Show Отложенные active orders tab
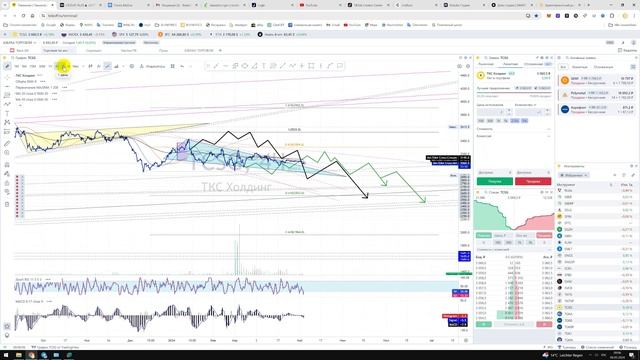This screenshot has height=360, width=640. coord(603,67)
